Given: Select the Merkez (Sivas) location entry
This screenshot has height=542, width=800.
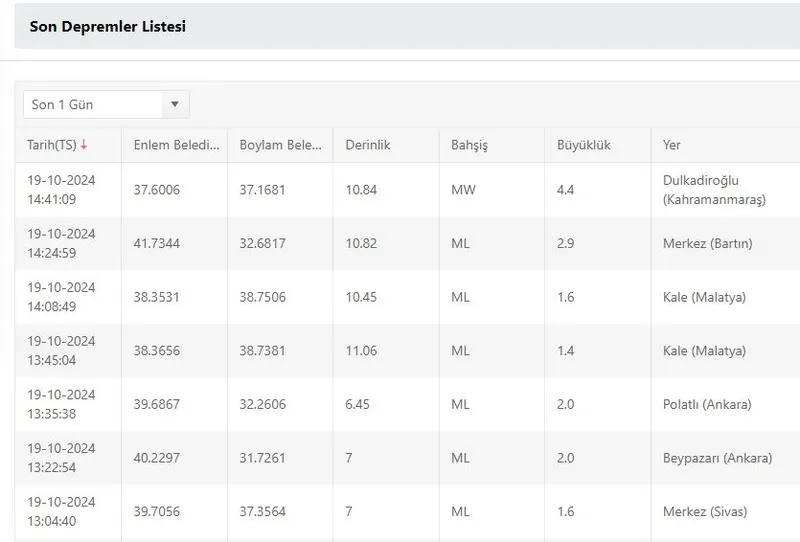Looking at the screenshot, I should tap(704, 512).
